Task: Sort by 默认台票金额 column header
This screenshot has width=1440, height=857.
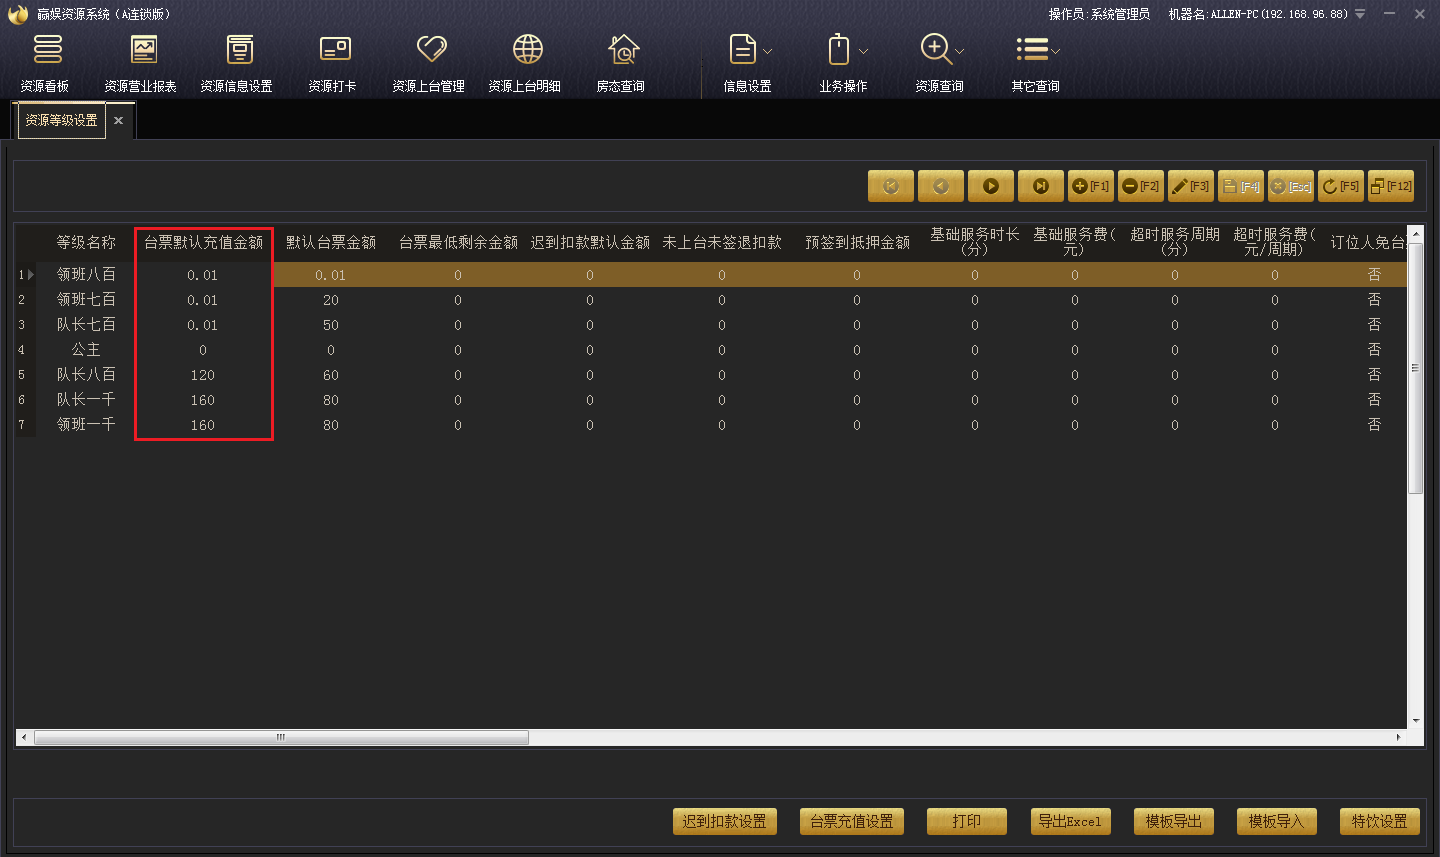Action: 331,242
